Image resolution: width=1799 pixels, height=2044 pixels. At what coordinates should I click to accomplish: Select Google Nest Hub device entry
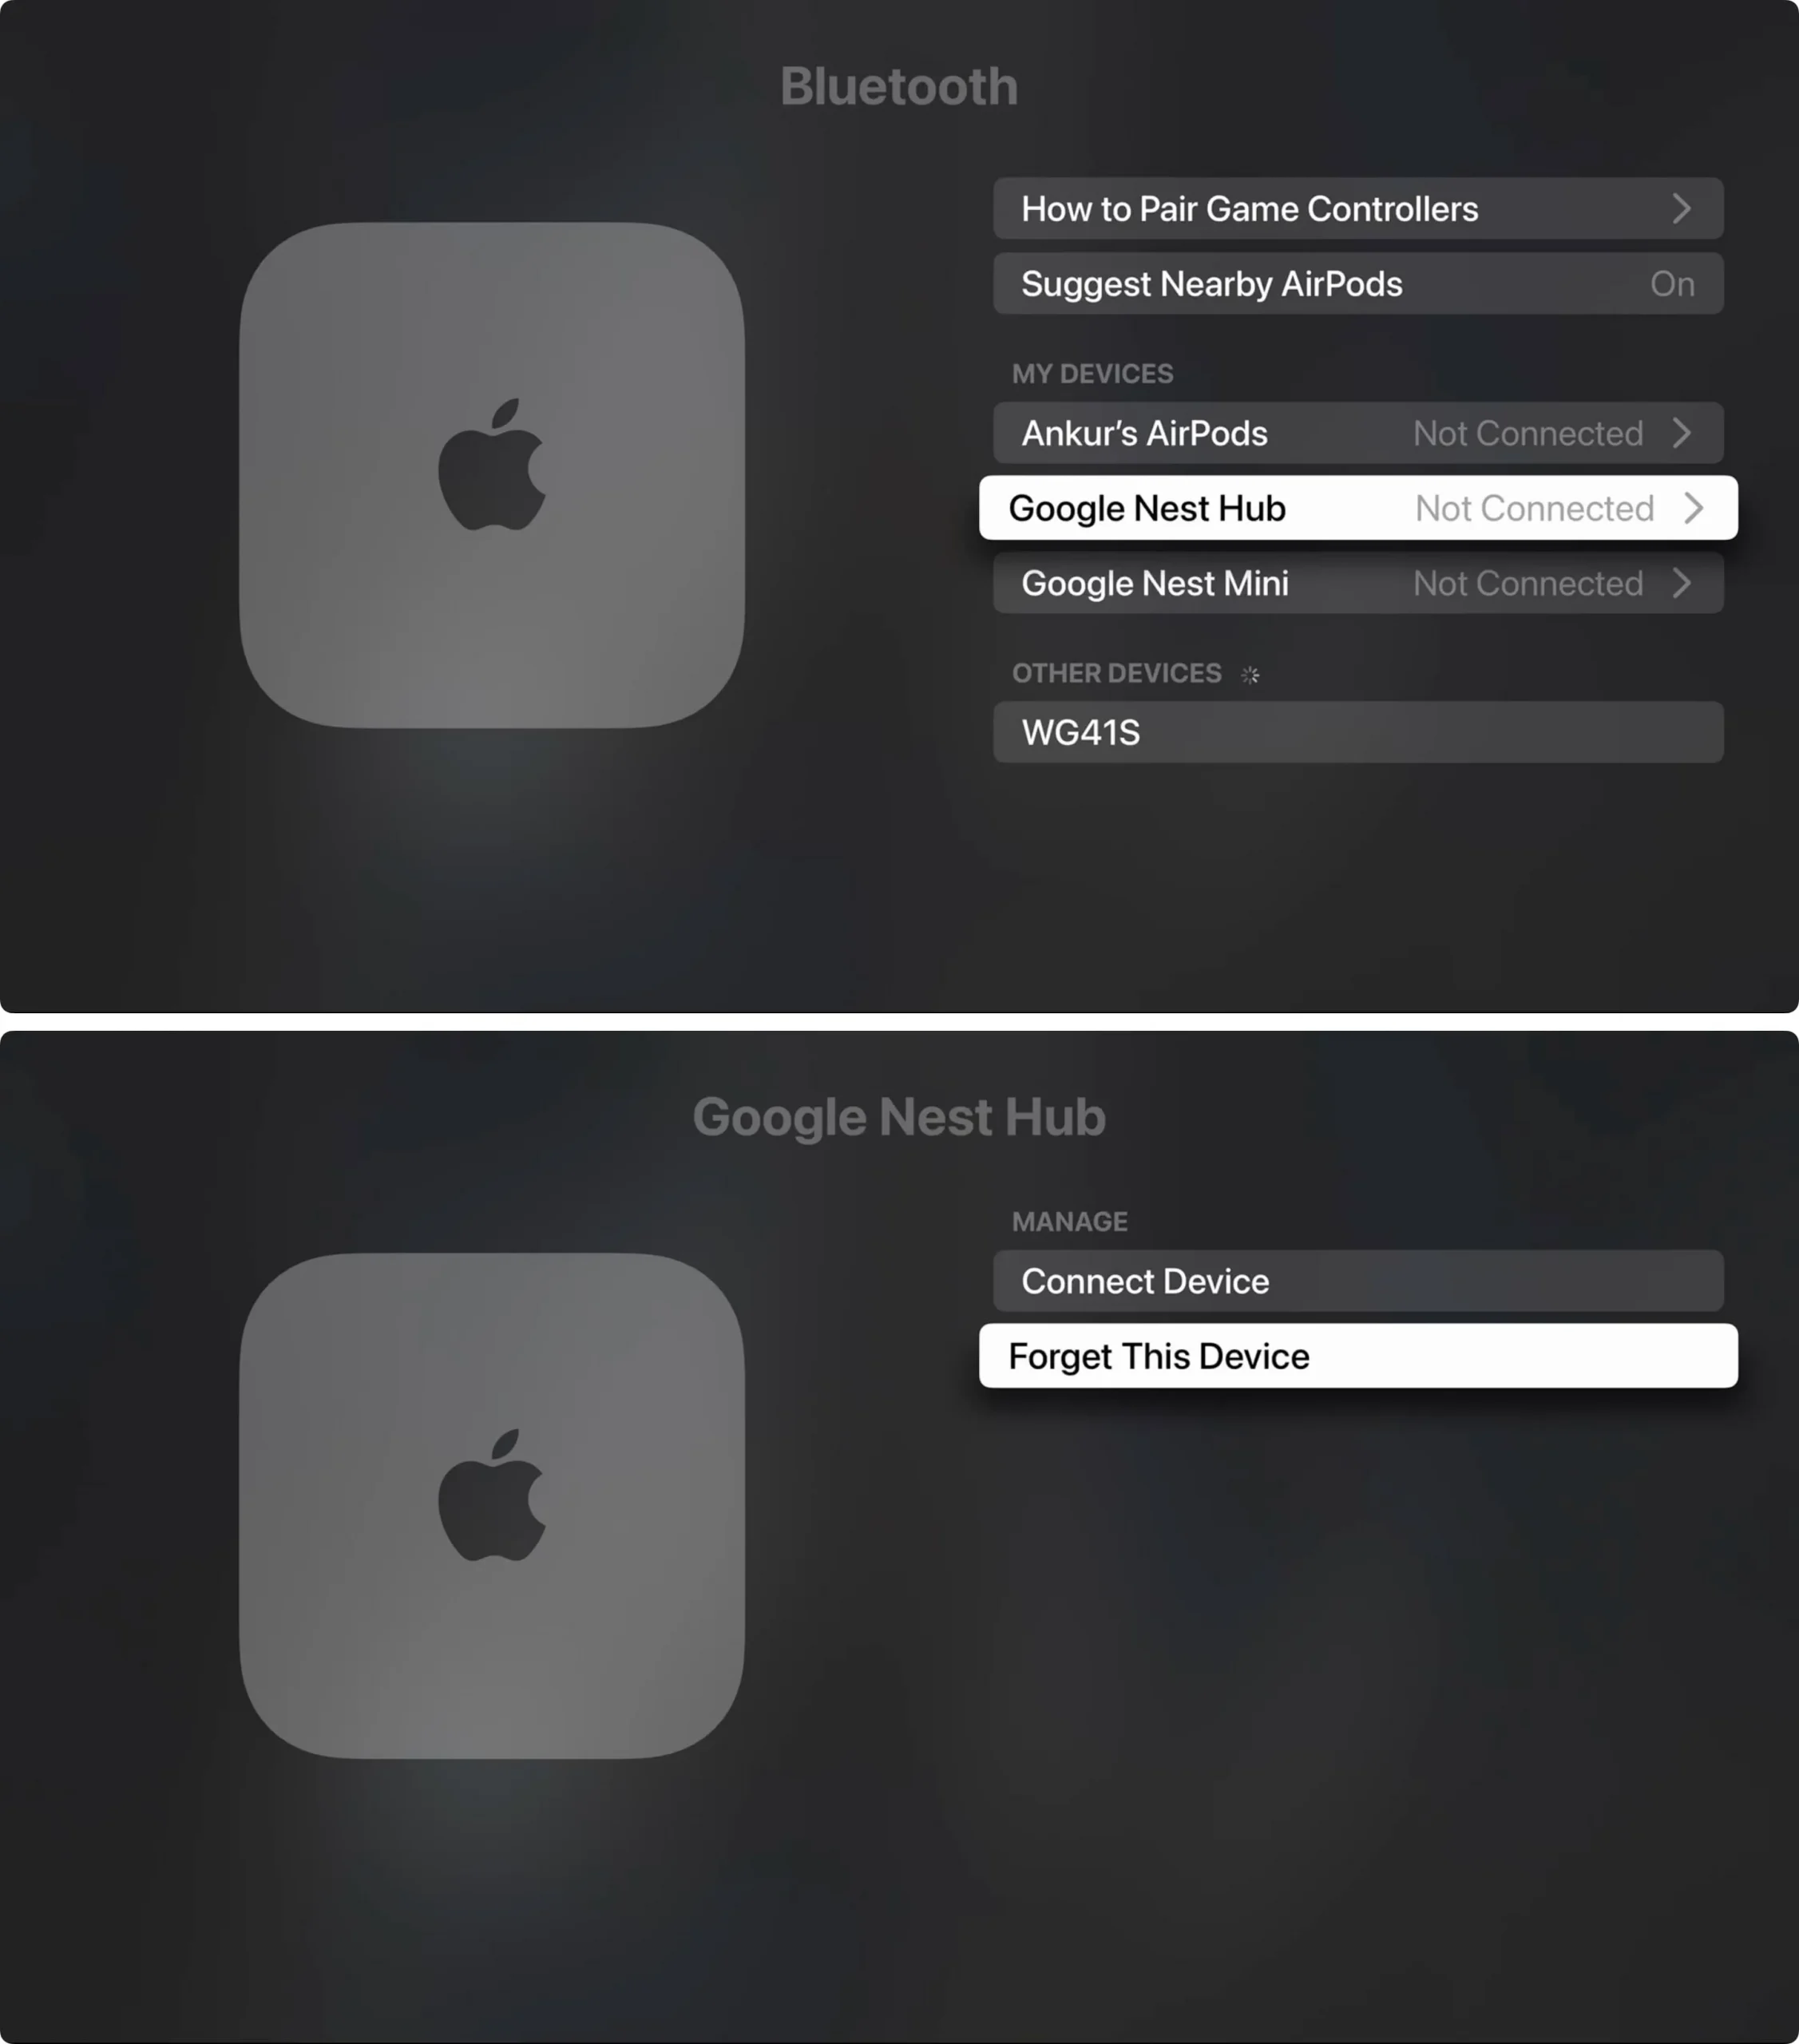coord(1357,508)
